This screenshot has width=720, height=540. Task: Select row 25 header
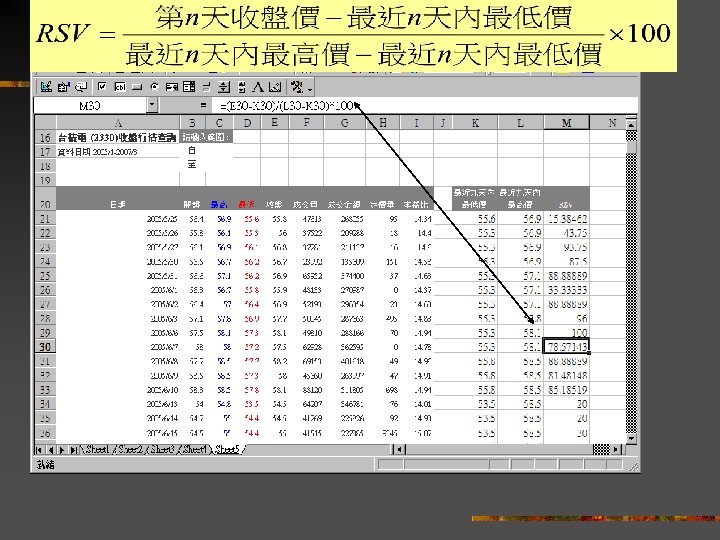45,276
